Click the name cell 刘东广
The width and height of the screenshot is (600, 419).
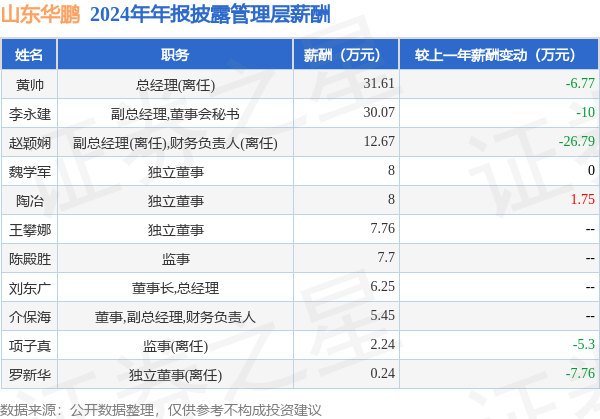point(29,288)
